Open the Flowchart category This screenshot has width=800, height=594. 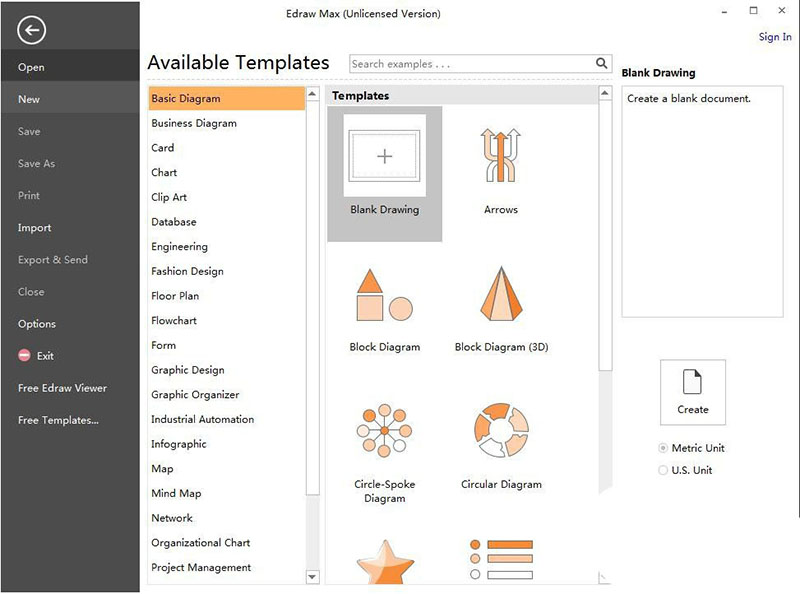point(174,321)
